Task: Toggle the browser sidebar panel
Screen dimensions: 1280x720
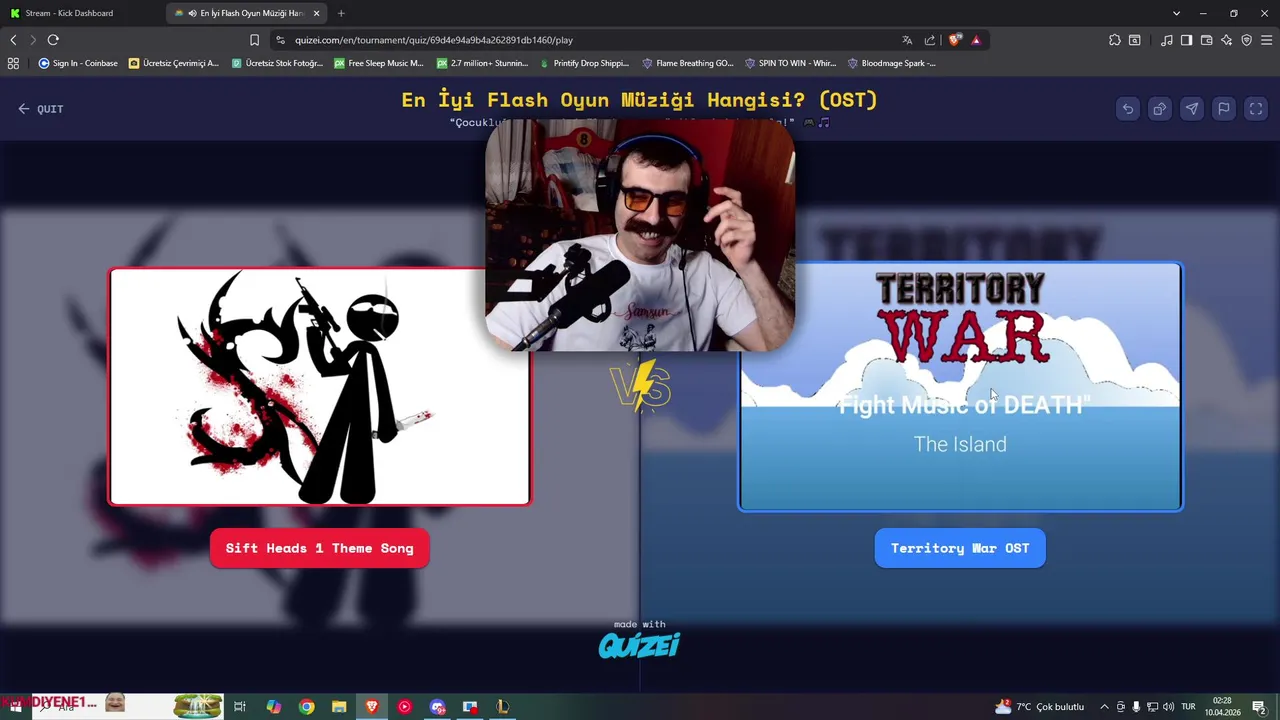Action: [x=1186, y=40]
